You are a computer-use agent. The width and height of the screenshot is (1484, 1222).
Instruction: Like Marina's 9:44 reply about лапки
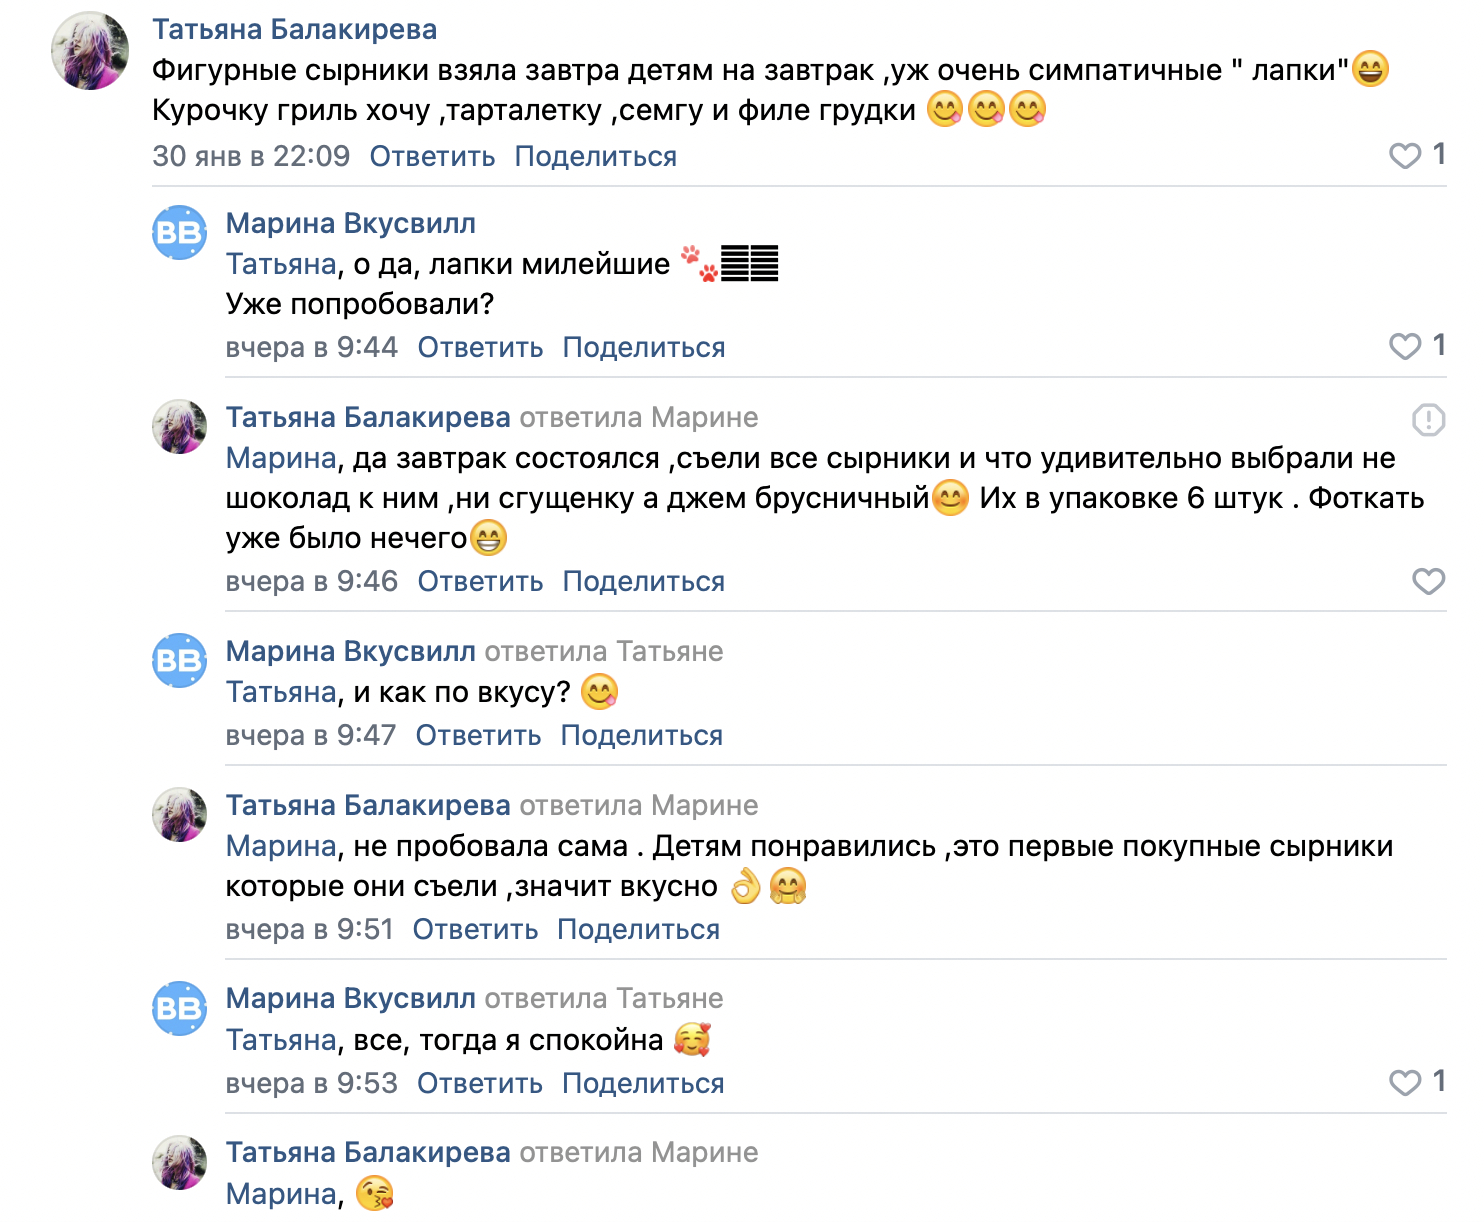(x=1405, y=346)
